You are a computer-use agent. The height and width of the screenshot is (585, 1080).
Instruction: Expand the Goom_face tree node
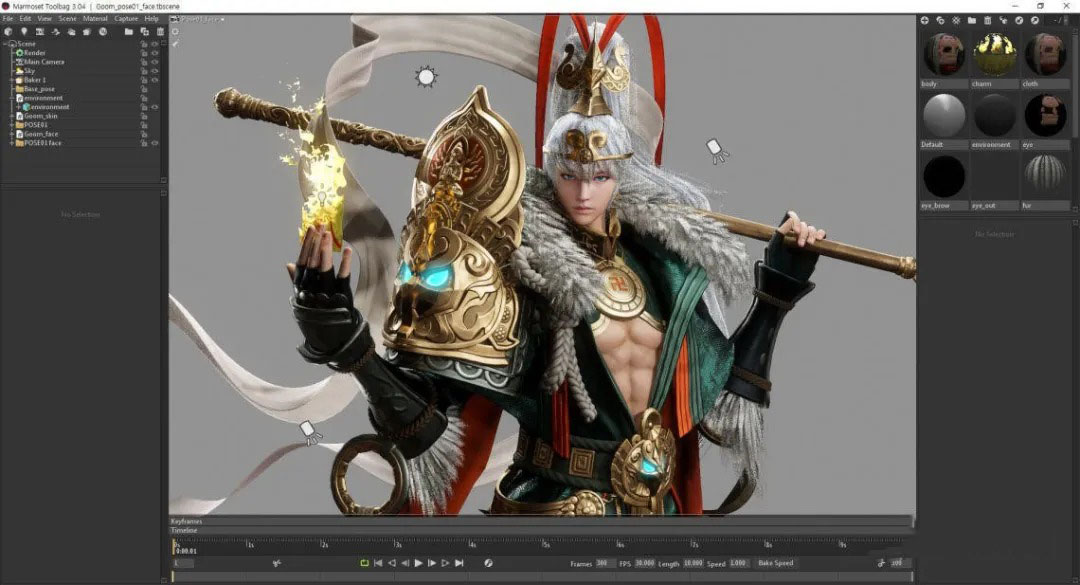pos(13,134)
